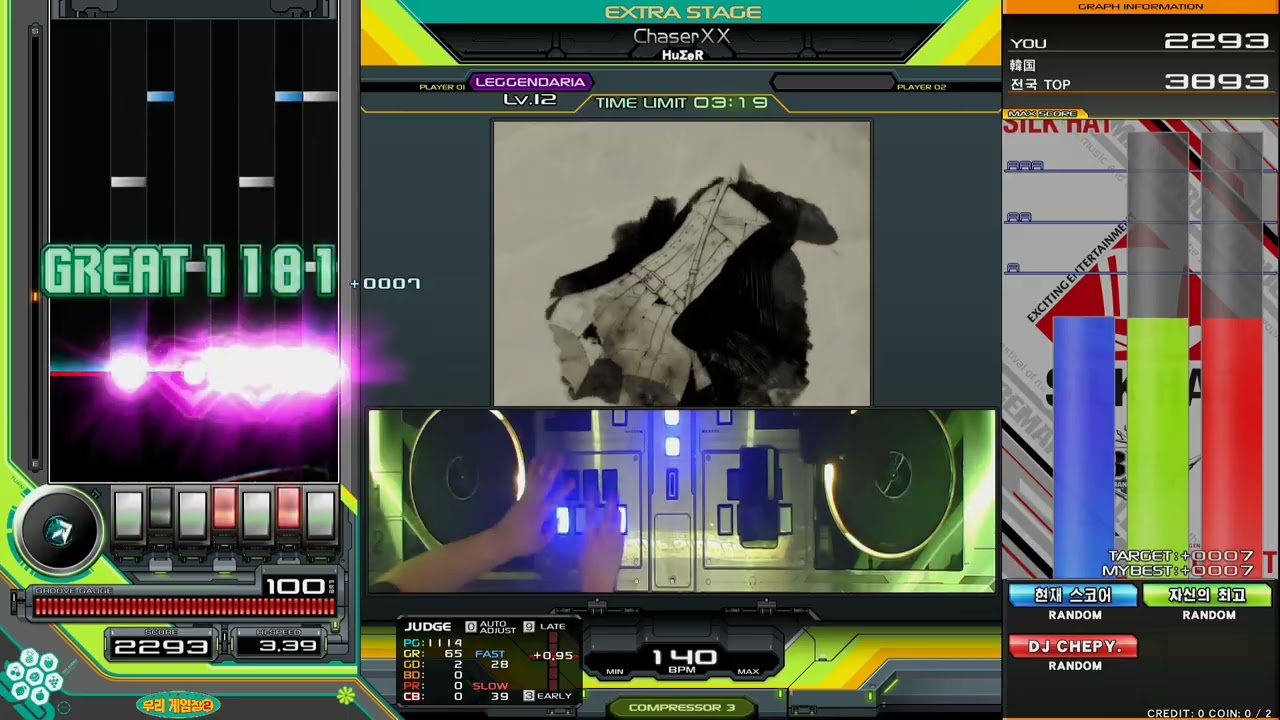Click the green flower icon
Viewport: 1280px width, 720px height.
pos(345,694)
